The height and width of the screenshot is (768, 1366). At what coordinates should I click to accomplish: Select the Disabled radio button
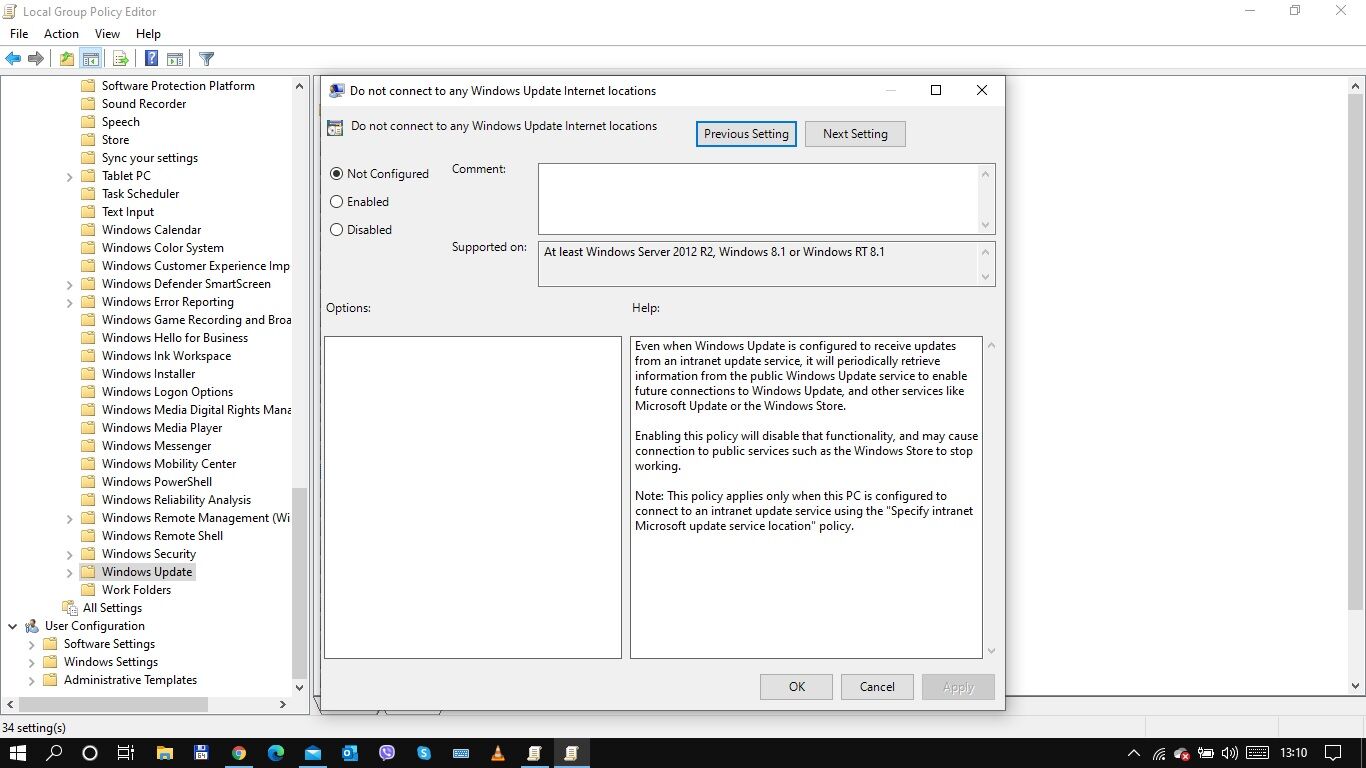(336, 230)
